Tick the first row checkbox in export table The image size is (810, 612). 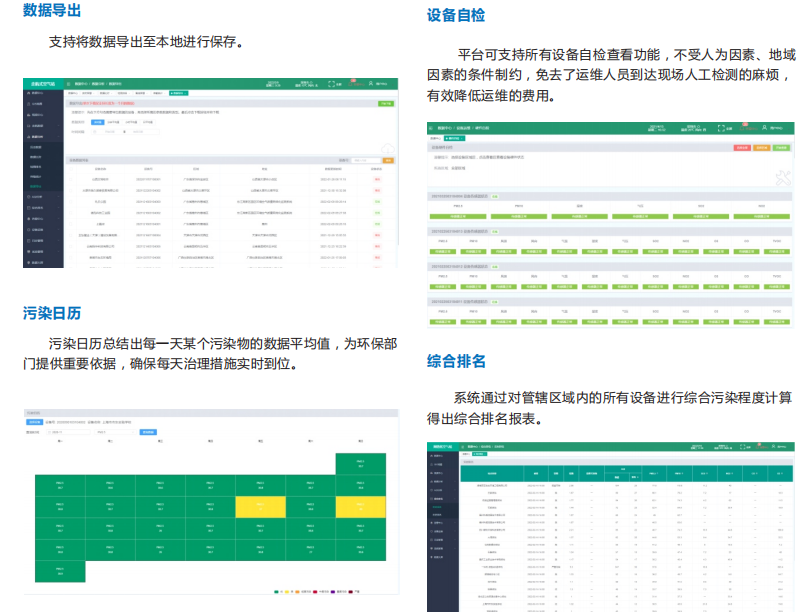click(x=72, y=177)
